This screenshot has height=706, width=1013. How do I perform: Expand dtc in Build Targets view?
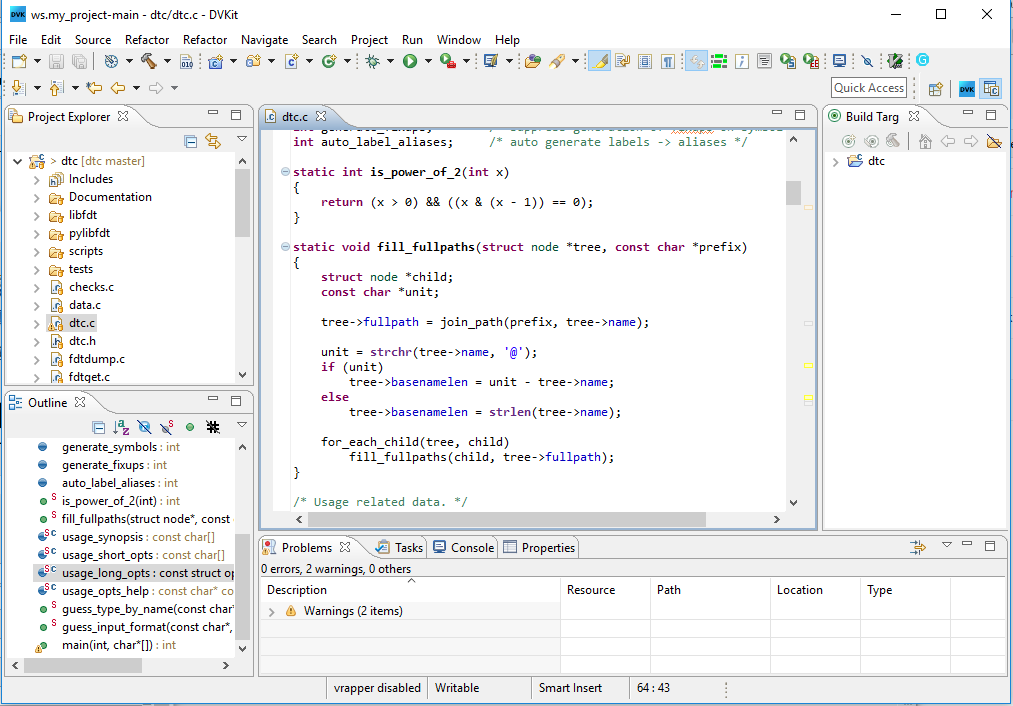835,162
